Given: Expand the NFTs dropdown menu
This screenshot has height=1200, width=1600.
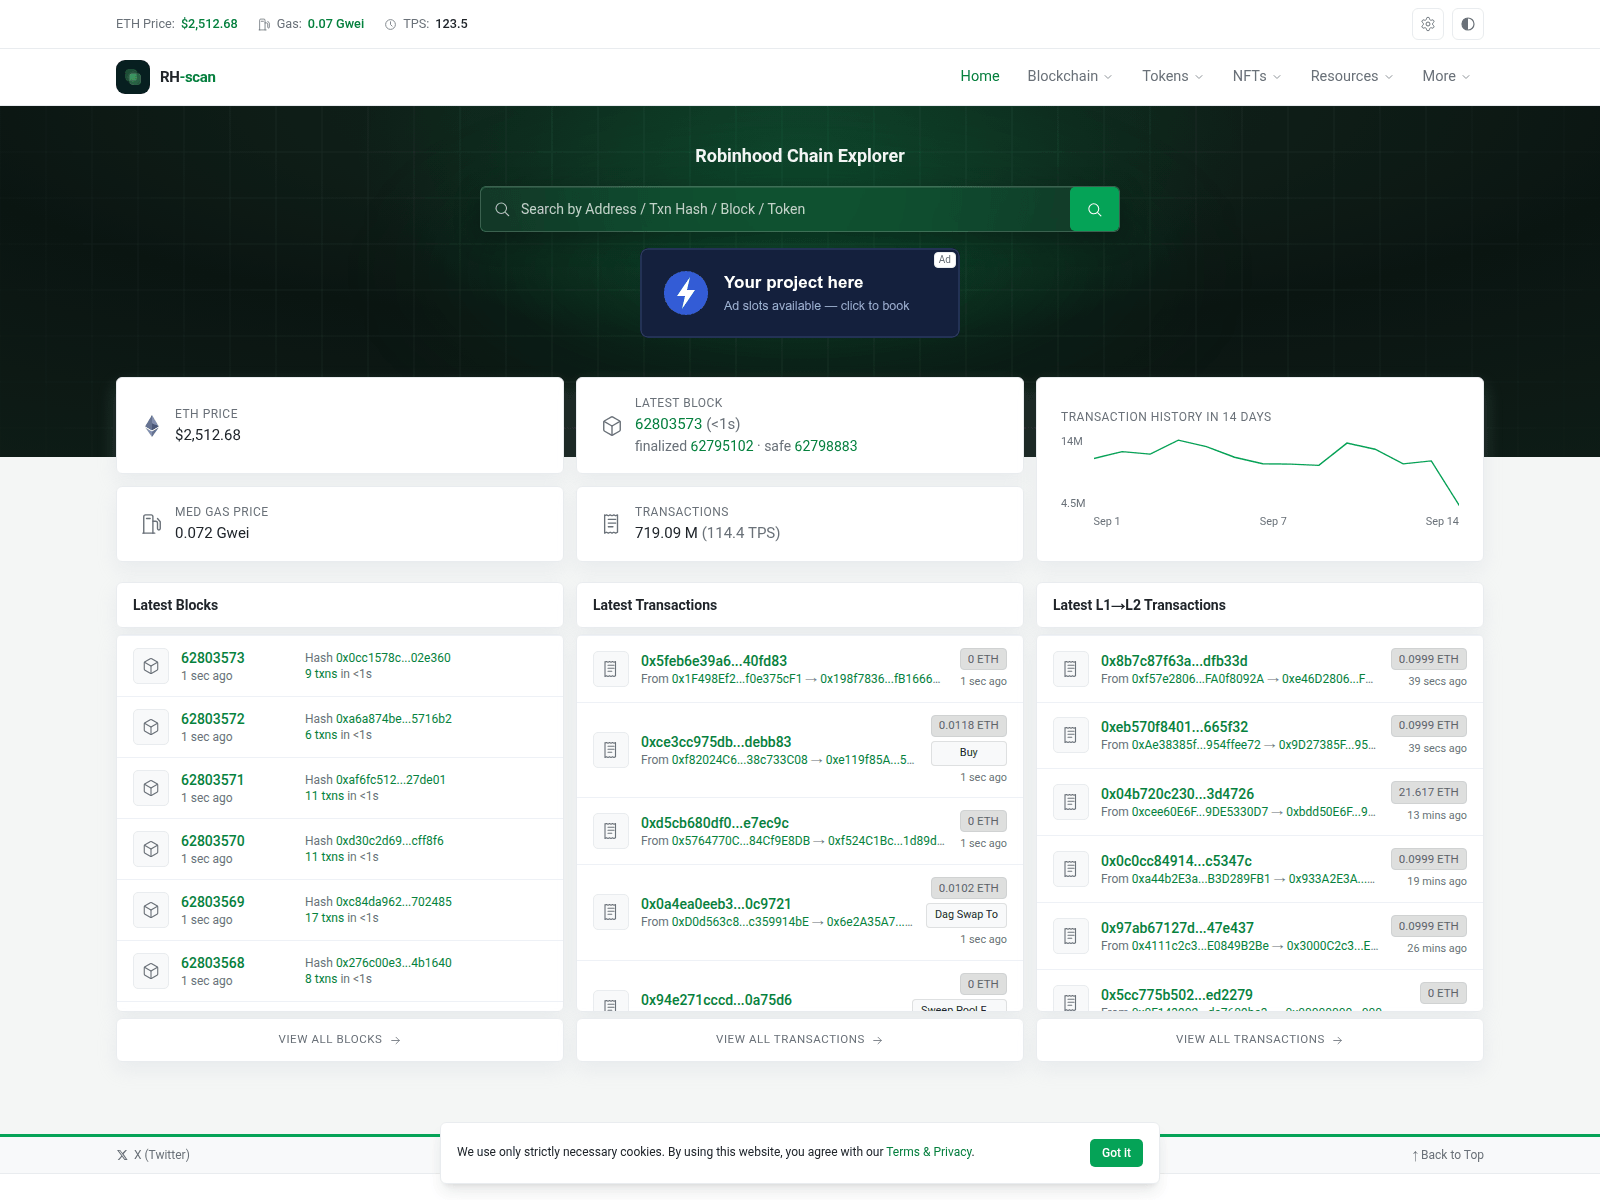Looking at the screenshot, I should [1257, 76].
